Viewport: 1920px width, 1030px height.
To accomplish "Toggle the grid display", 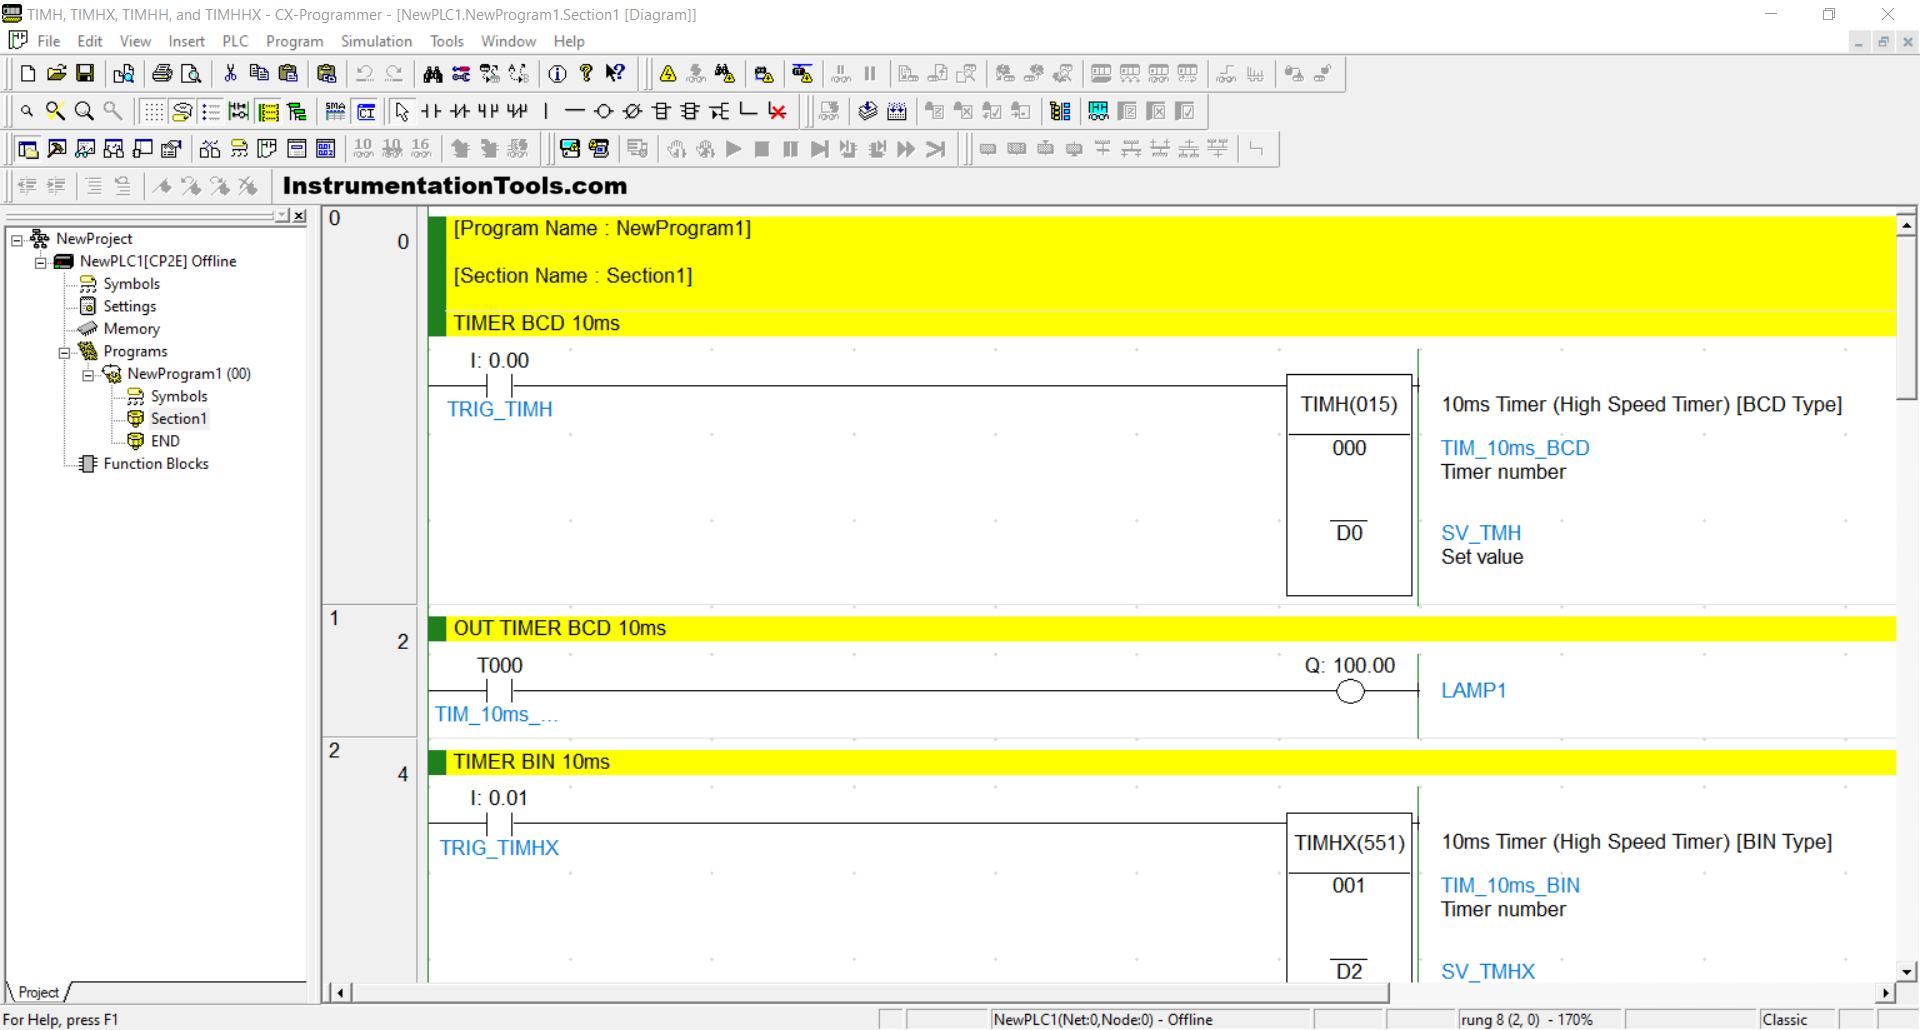I will pyautogui.click(x=153, y=111).
